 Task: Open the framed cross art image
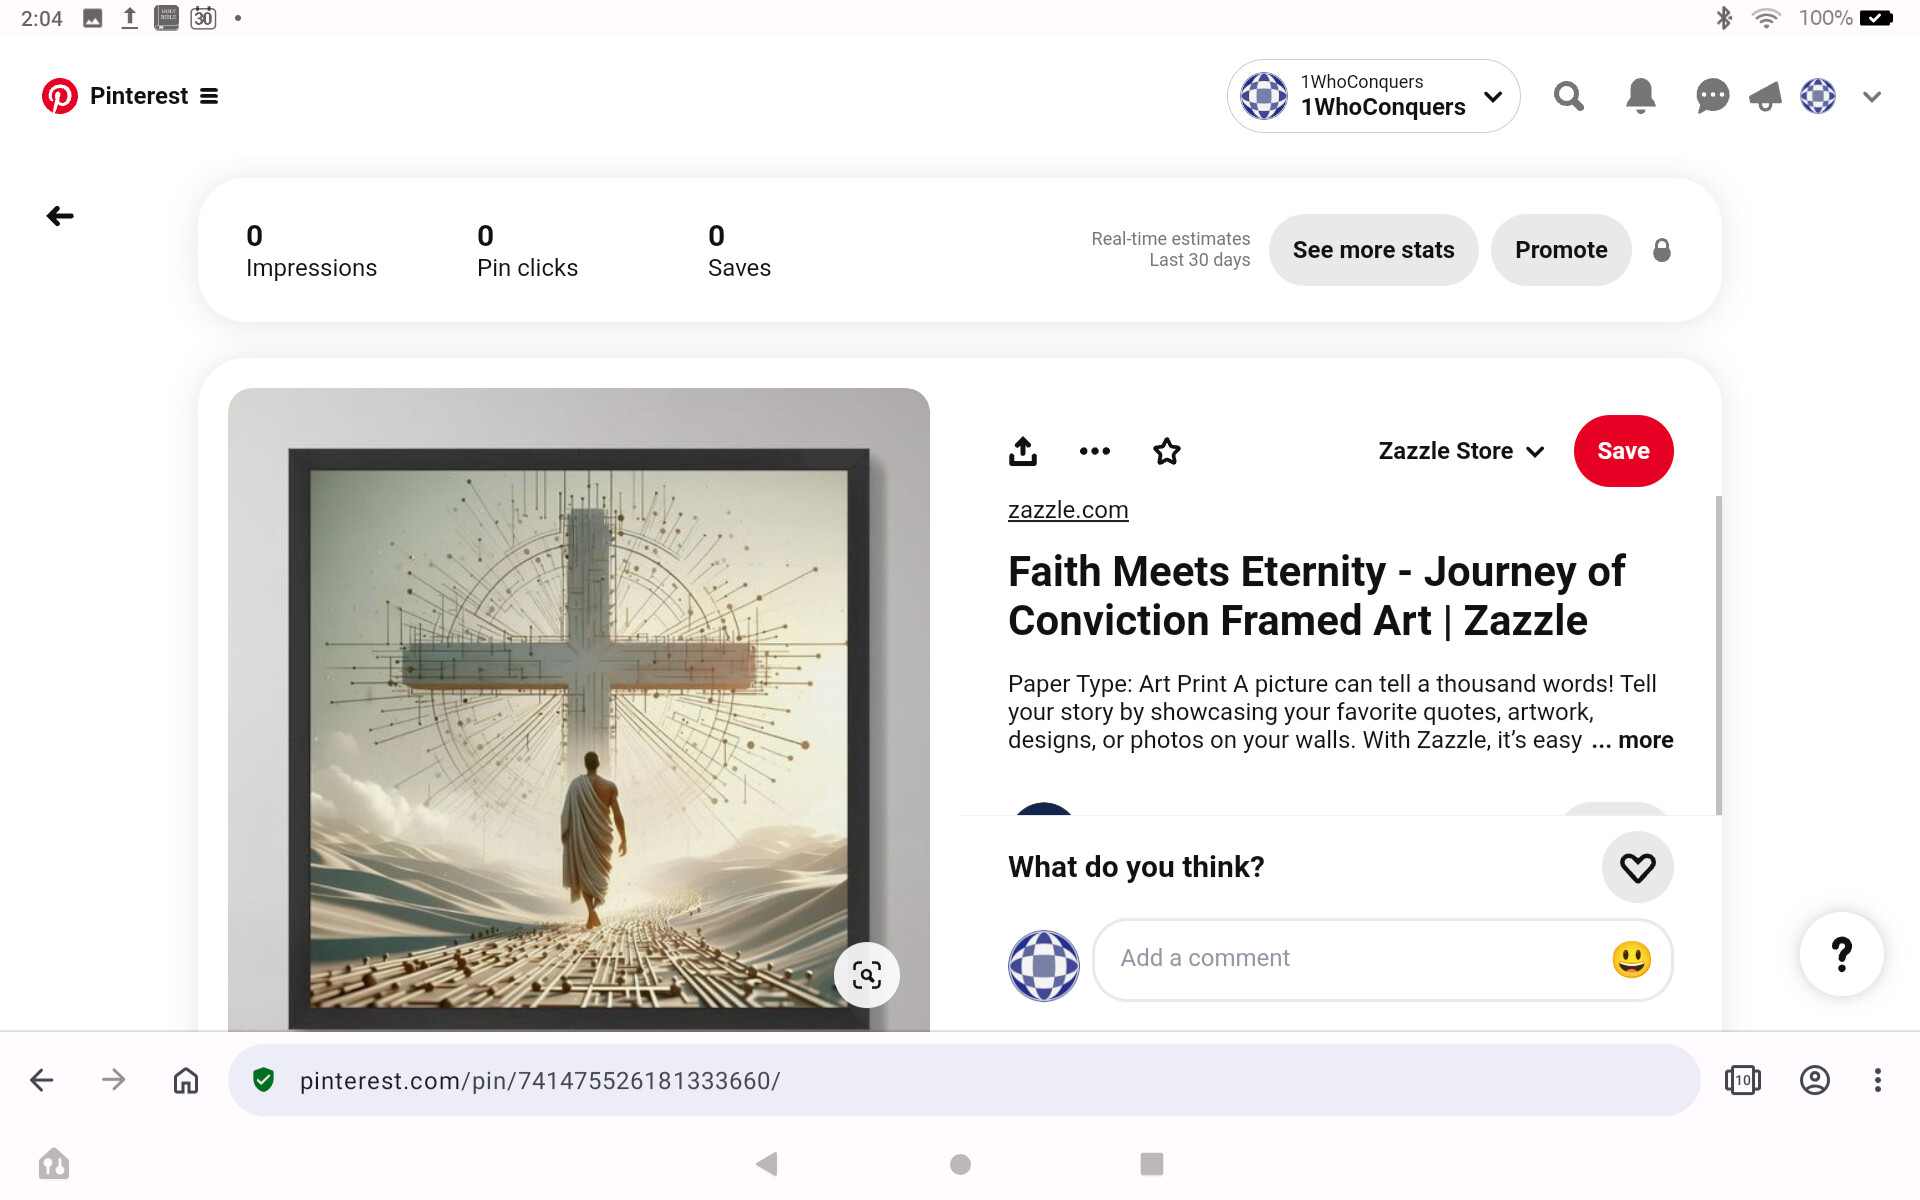[x=579, y=709]
